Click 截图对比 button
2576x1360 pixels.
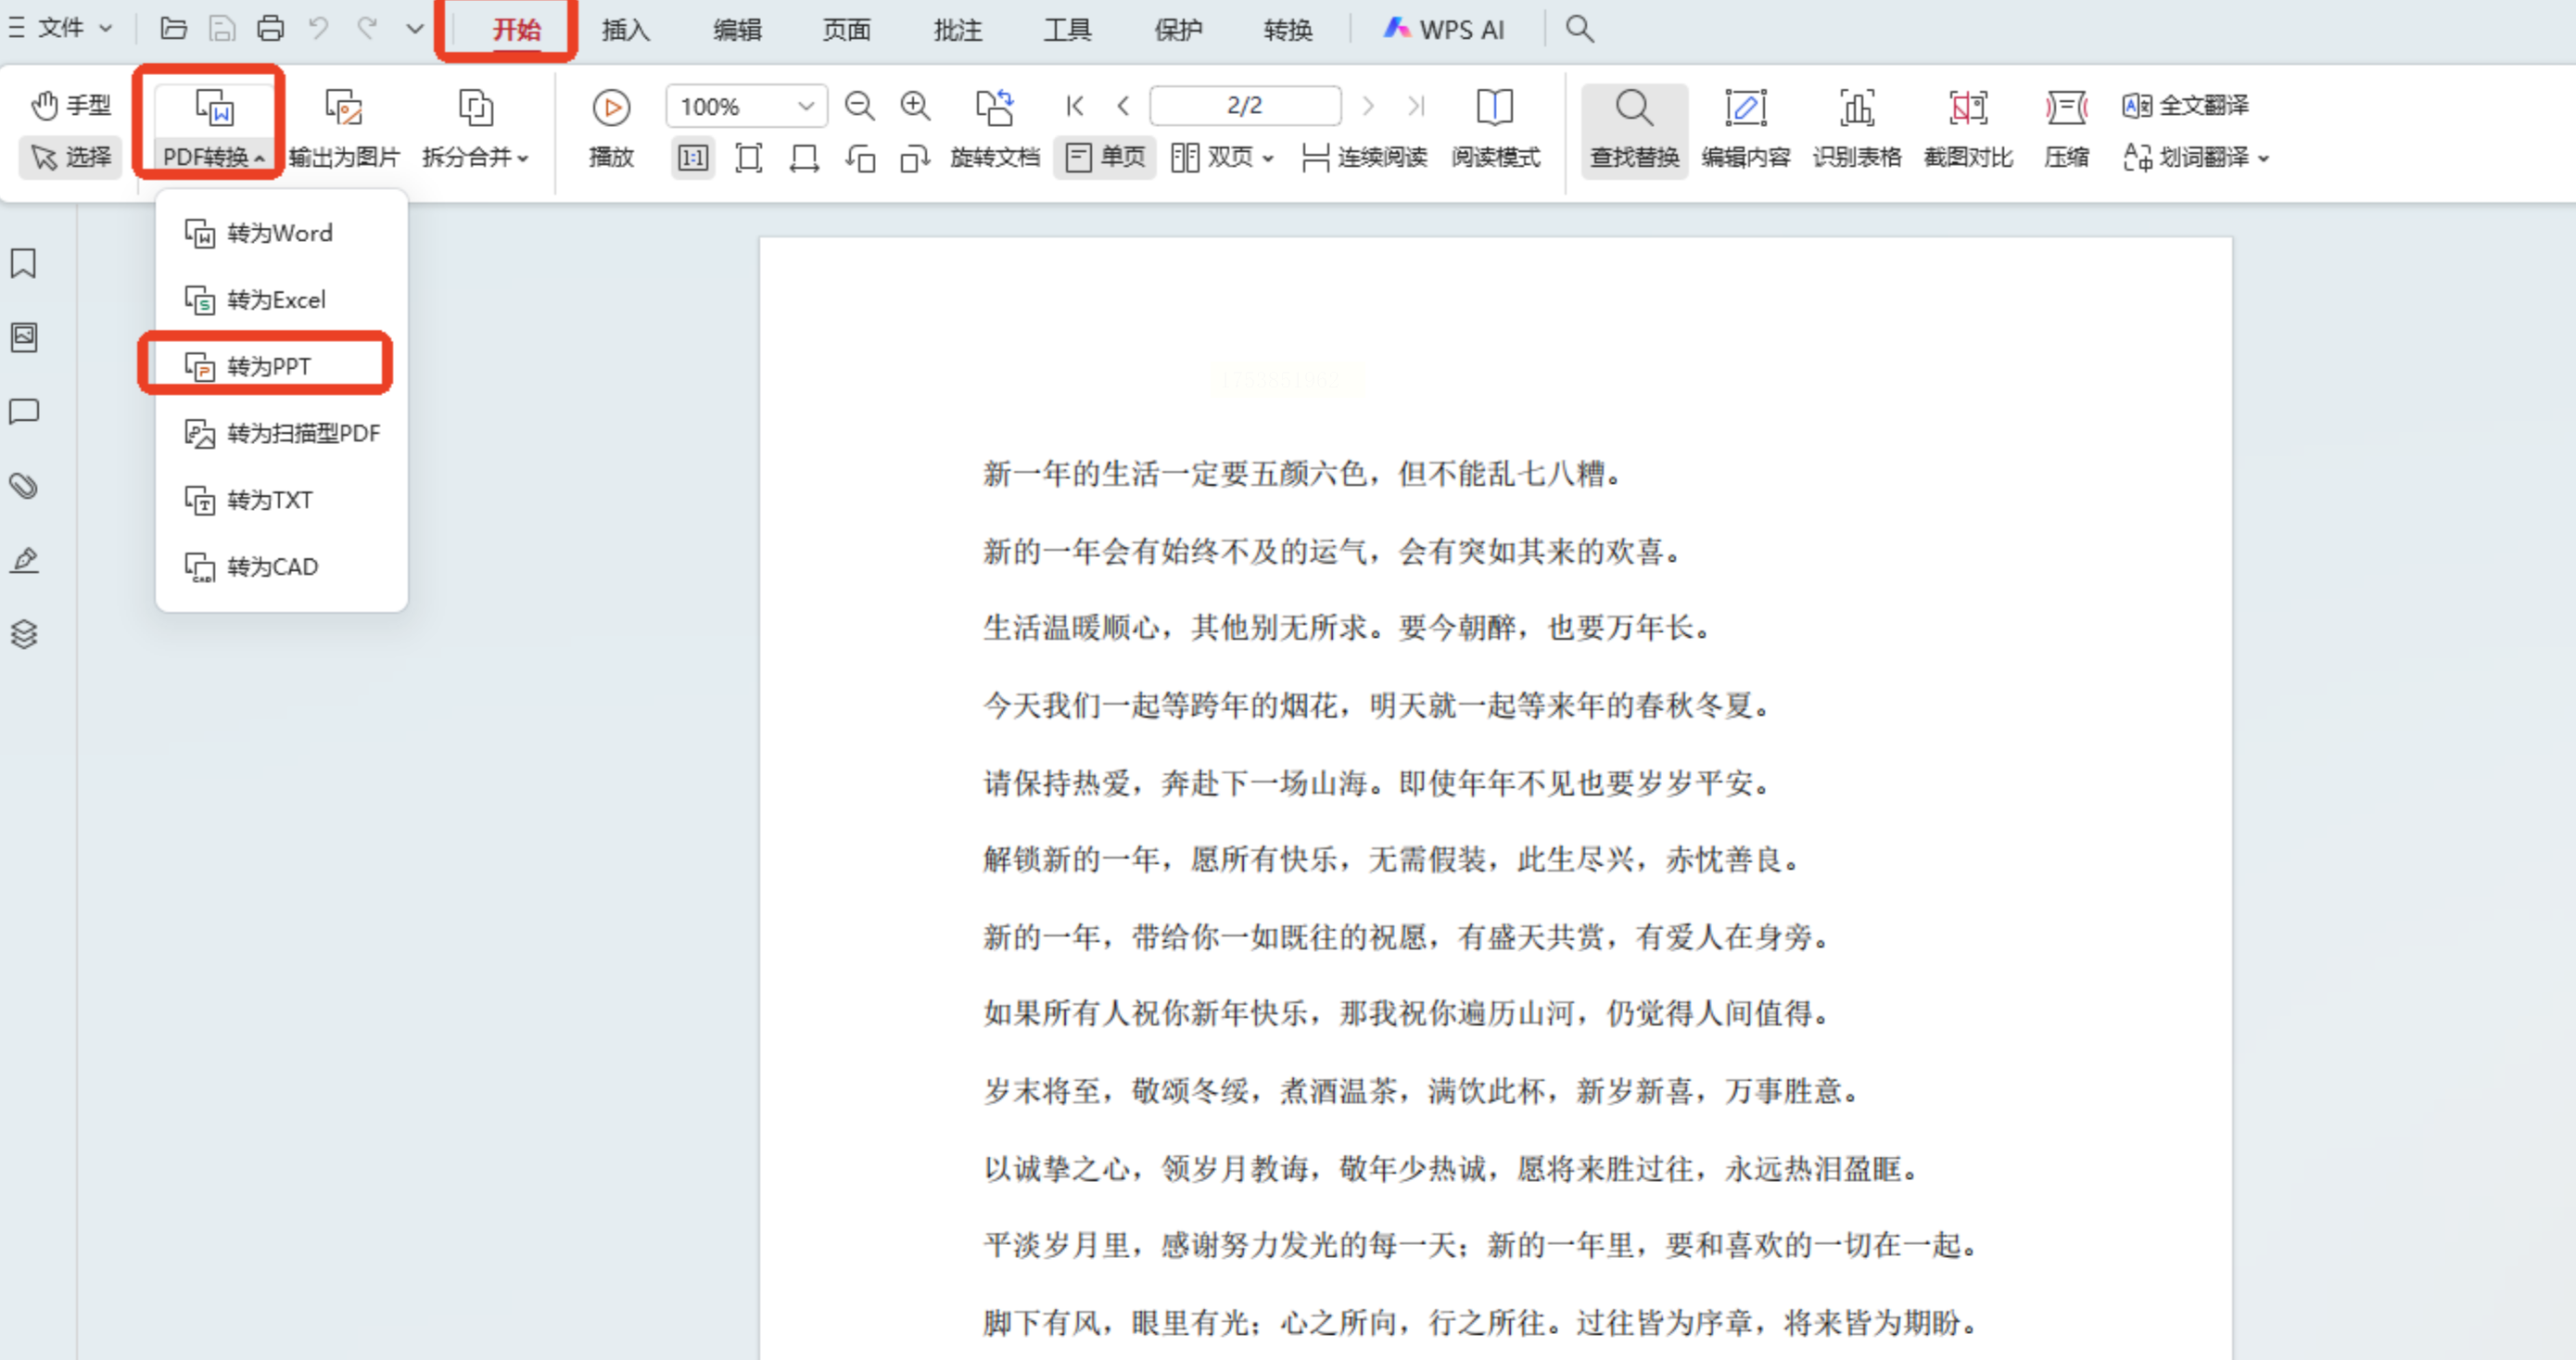coord(1967,130)
